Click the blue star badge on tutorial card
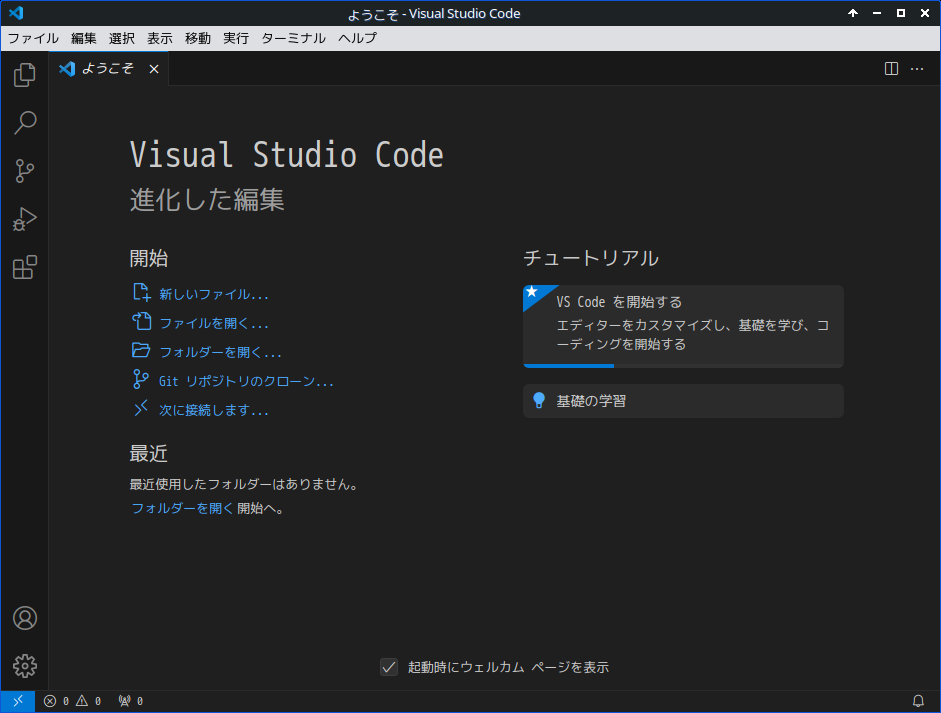This screenshot has width=941, height=713. point(534,293)
